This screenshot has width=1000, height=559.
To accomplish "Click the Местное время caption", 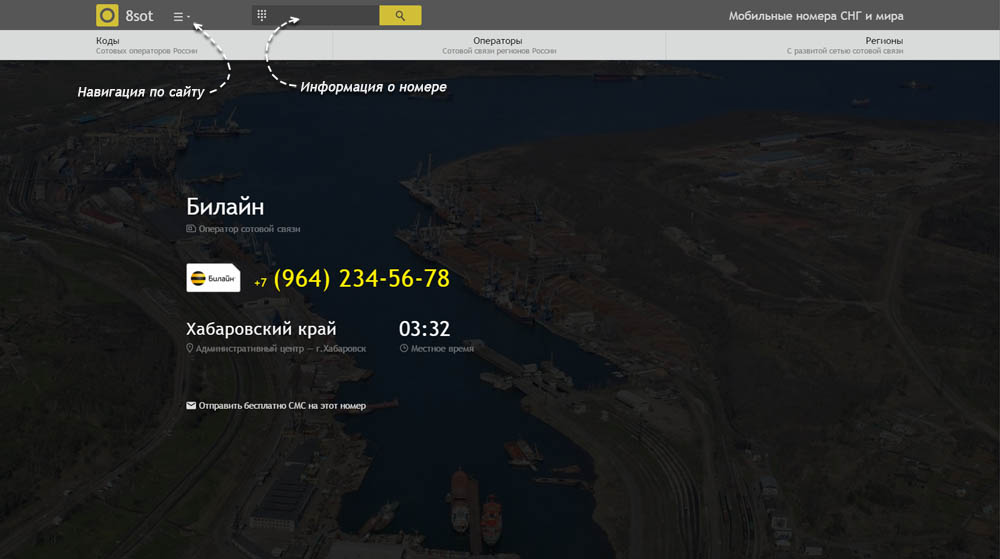I will (x=442, y=349).
